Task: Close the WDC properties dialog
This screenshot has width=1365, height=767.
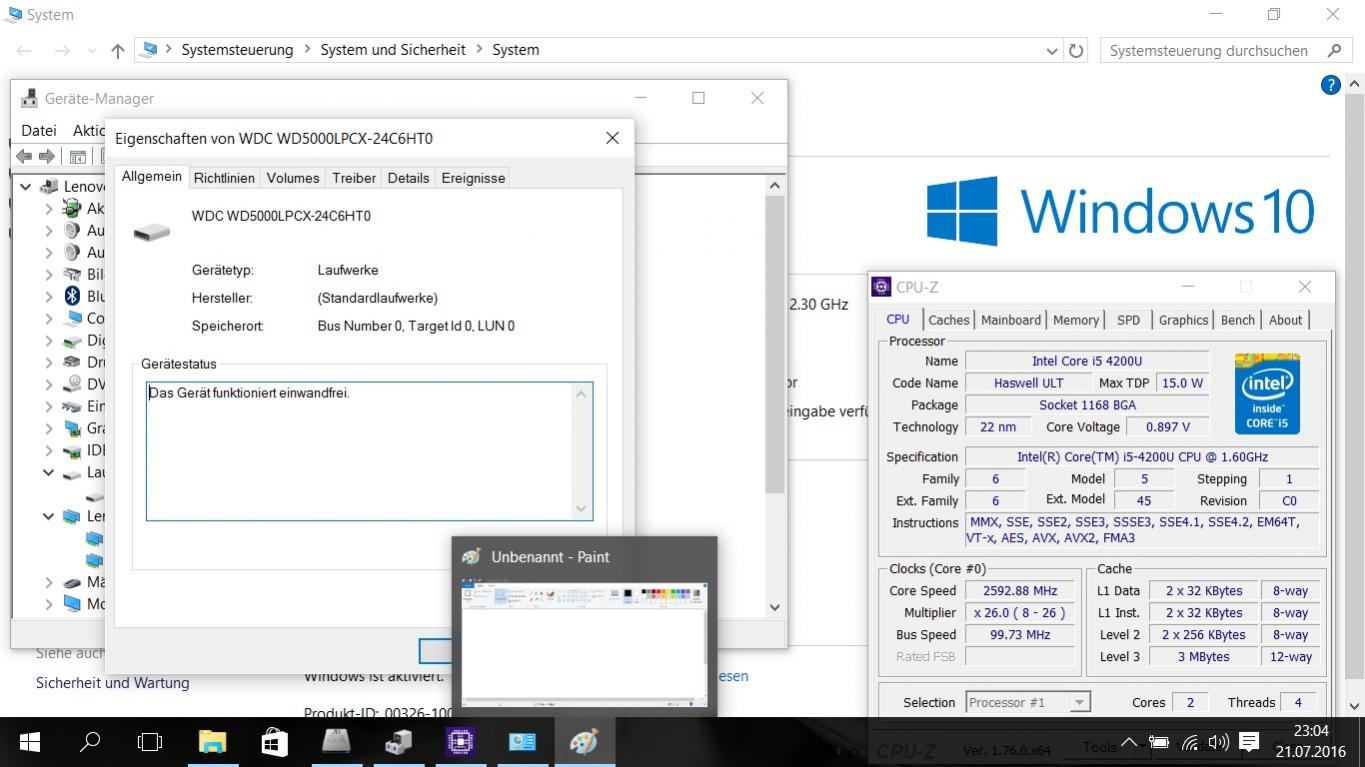Action: pos(612,138)
